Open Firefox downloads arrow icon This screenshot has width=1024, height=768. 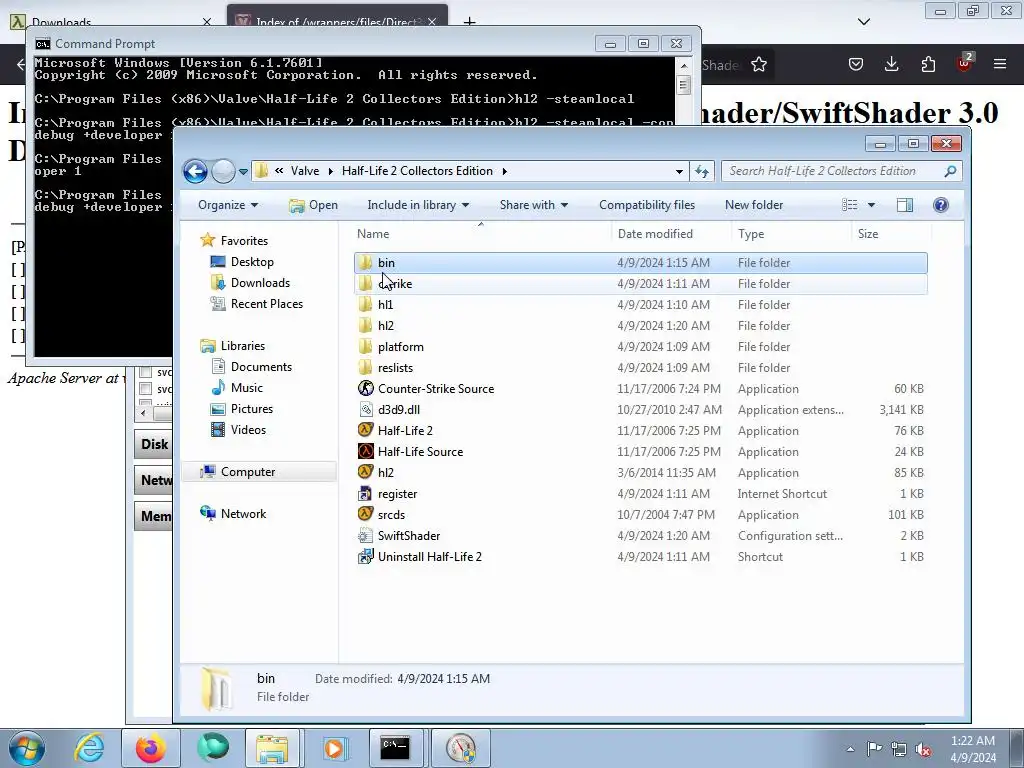click(x=891, y=64)
